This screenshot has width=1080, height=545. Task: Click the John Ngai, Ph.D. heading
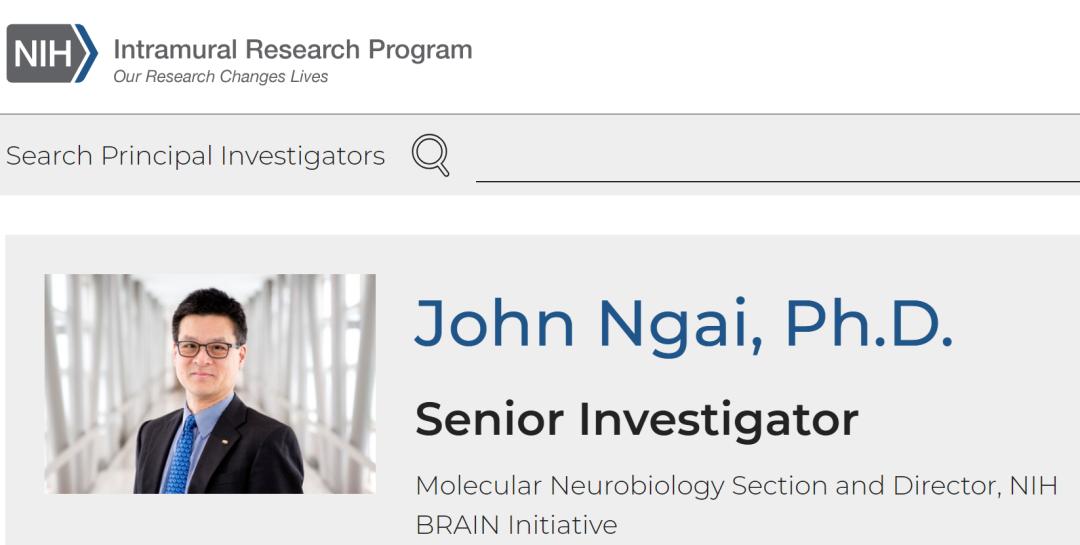(684, 323)
